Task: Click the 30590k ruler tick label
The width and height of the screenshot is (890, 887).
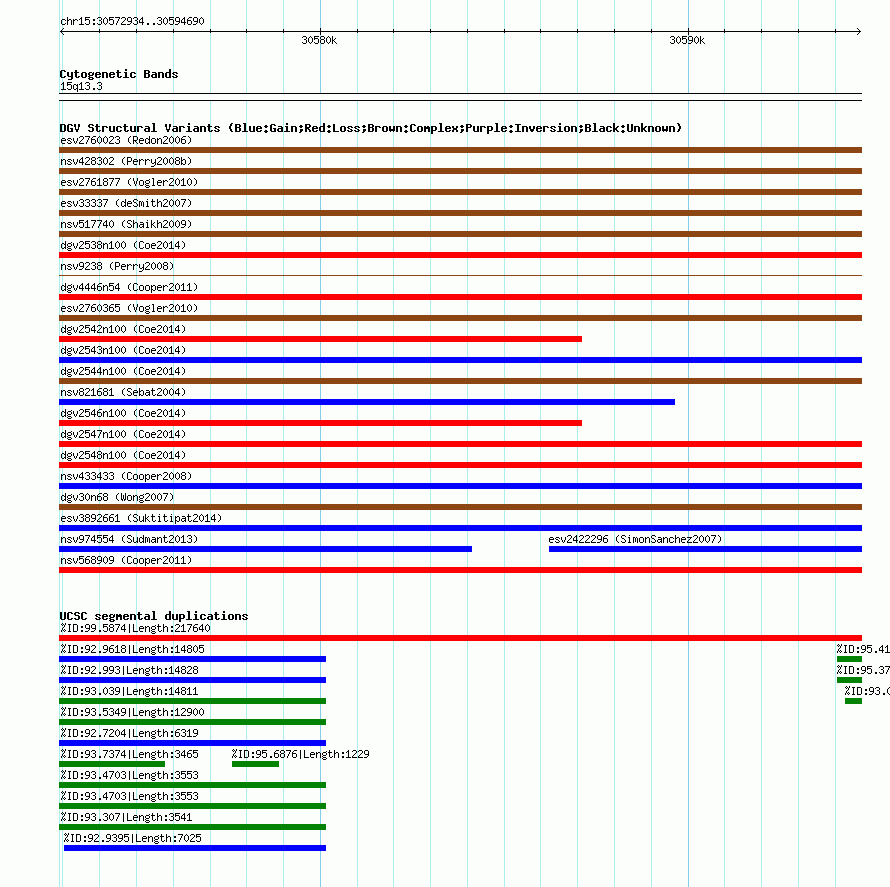Action: coord(687,40)
